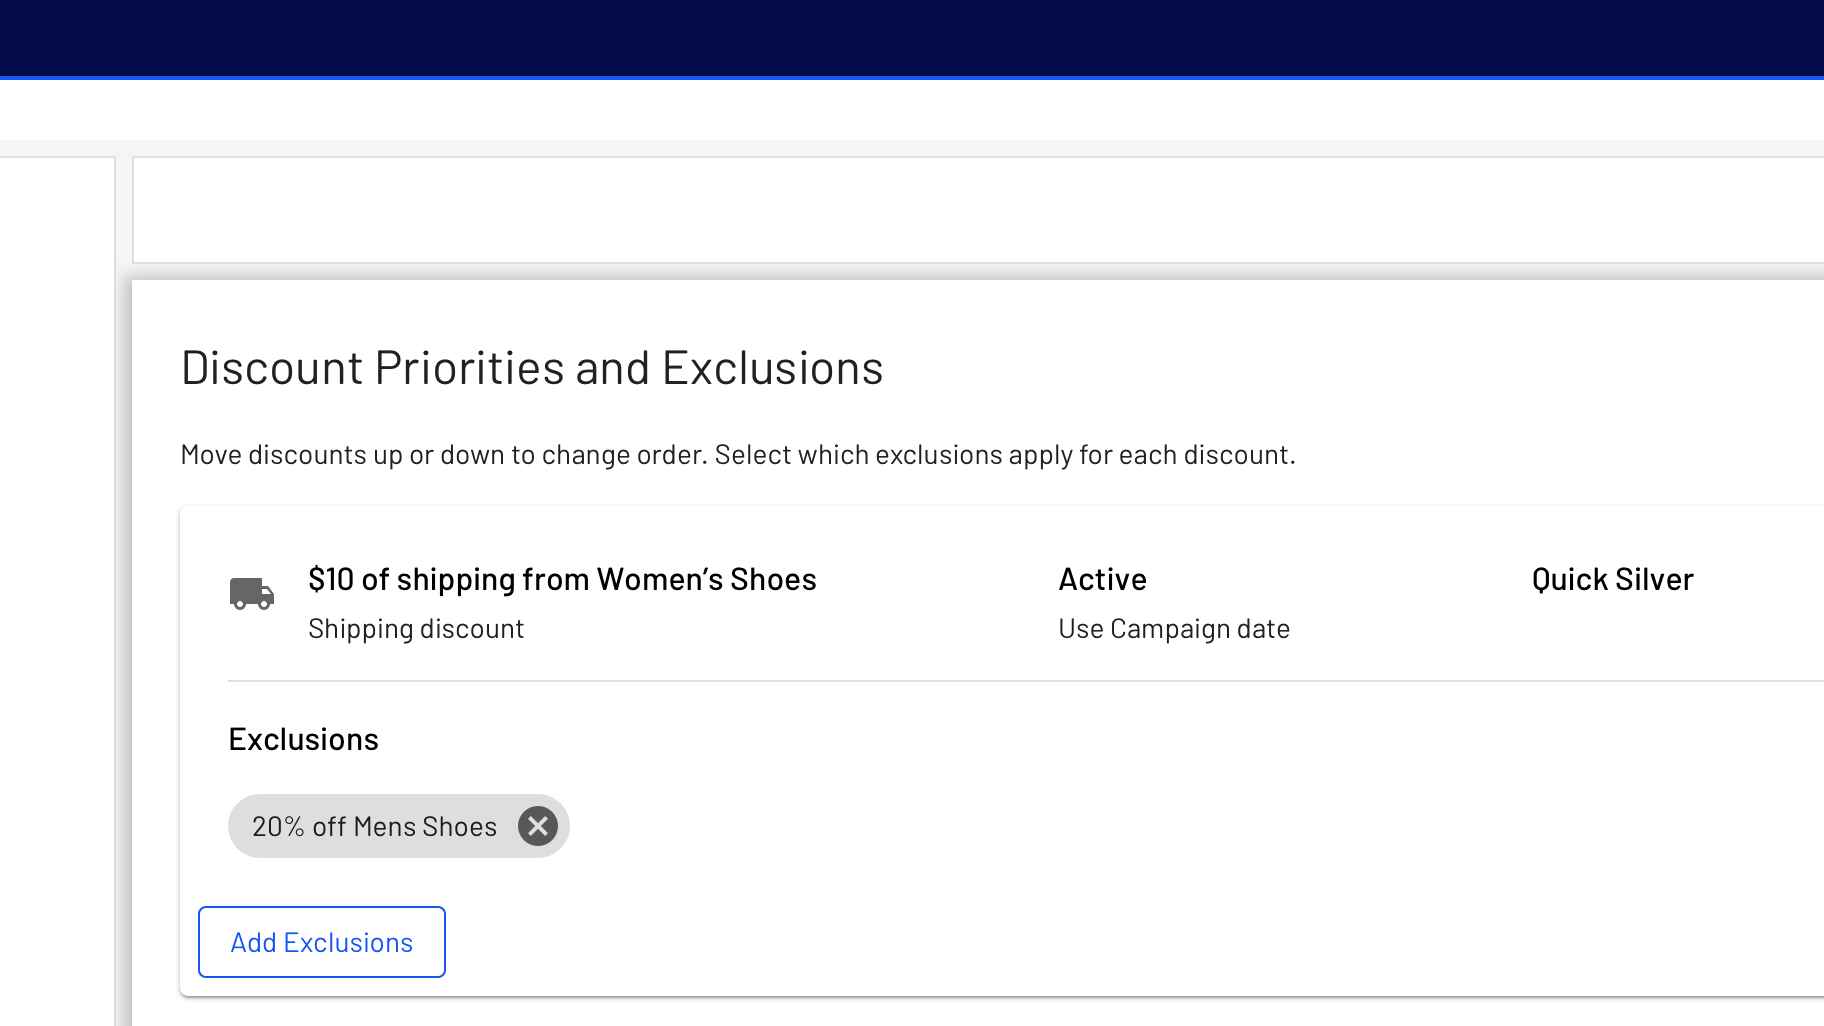Click the Exclusions section heading
Screen dimensions: 1824x1026
[303, 739]
